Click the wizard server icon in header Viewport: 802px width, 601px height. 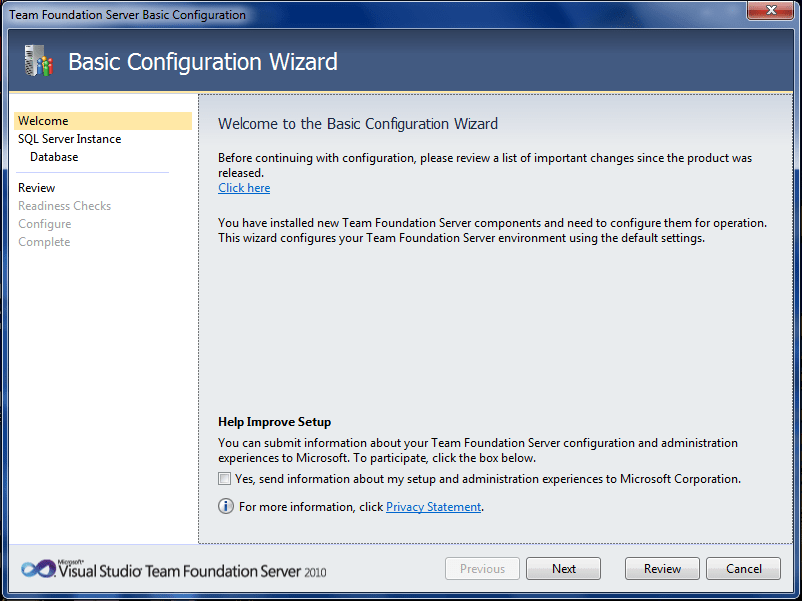(39, 61)
